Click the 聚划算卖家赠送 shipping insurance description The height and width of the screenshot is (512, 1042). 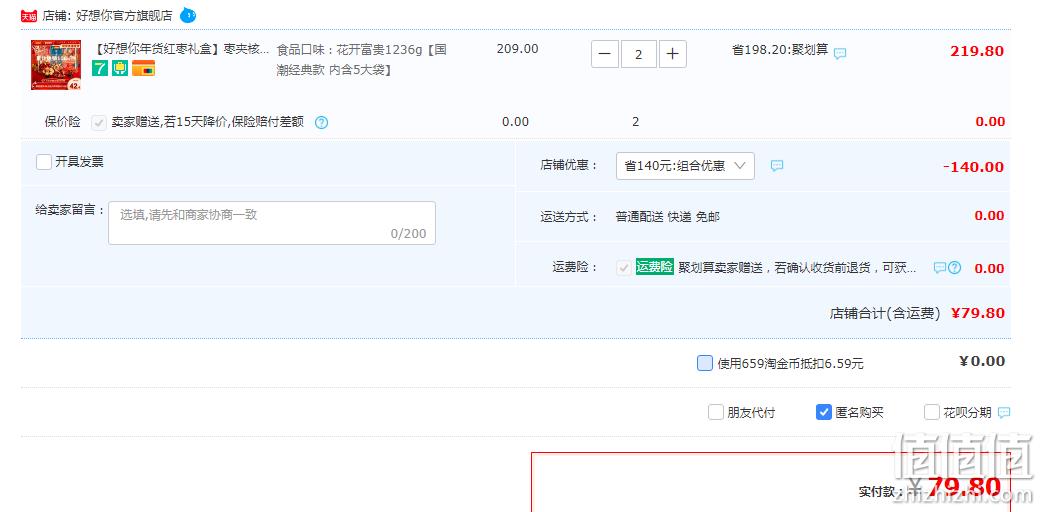pos(797,268)
